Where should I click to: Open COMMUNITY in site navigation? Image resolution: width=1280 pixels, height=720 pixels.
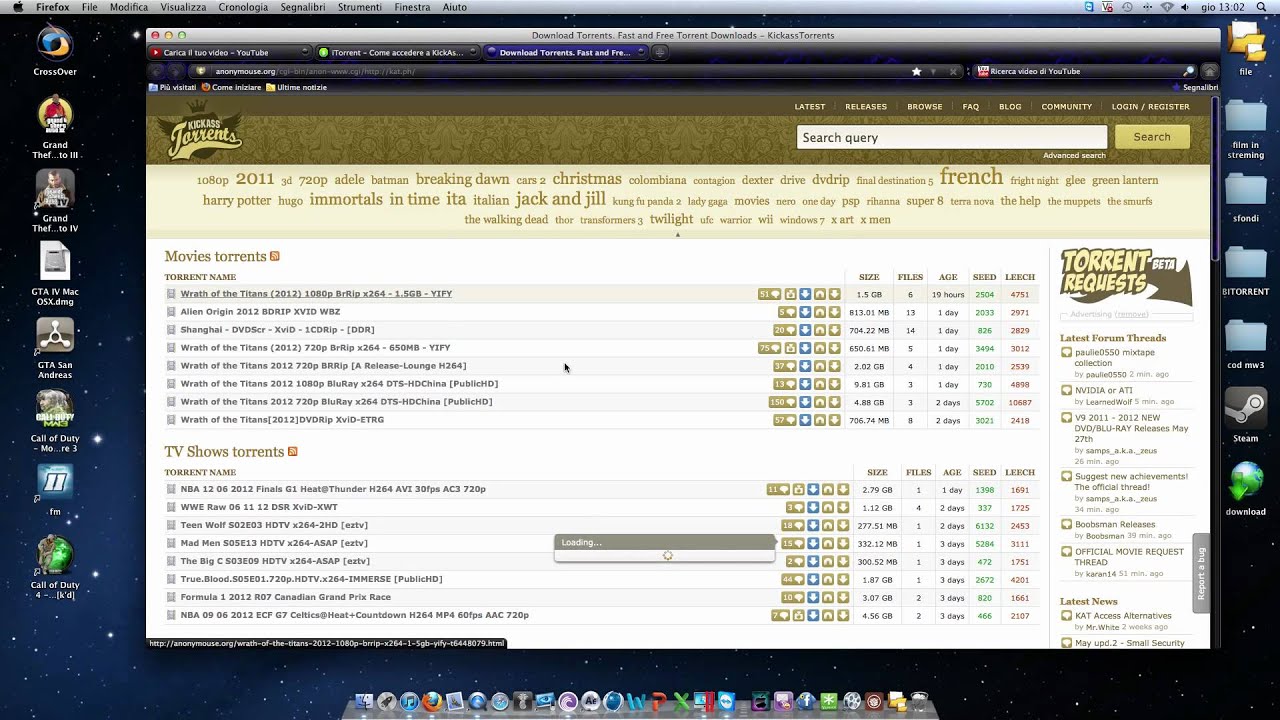click(1067, 107)
